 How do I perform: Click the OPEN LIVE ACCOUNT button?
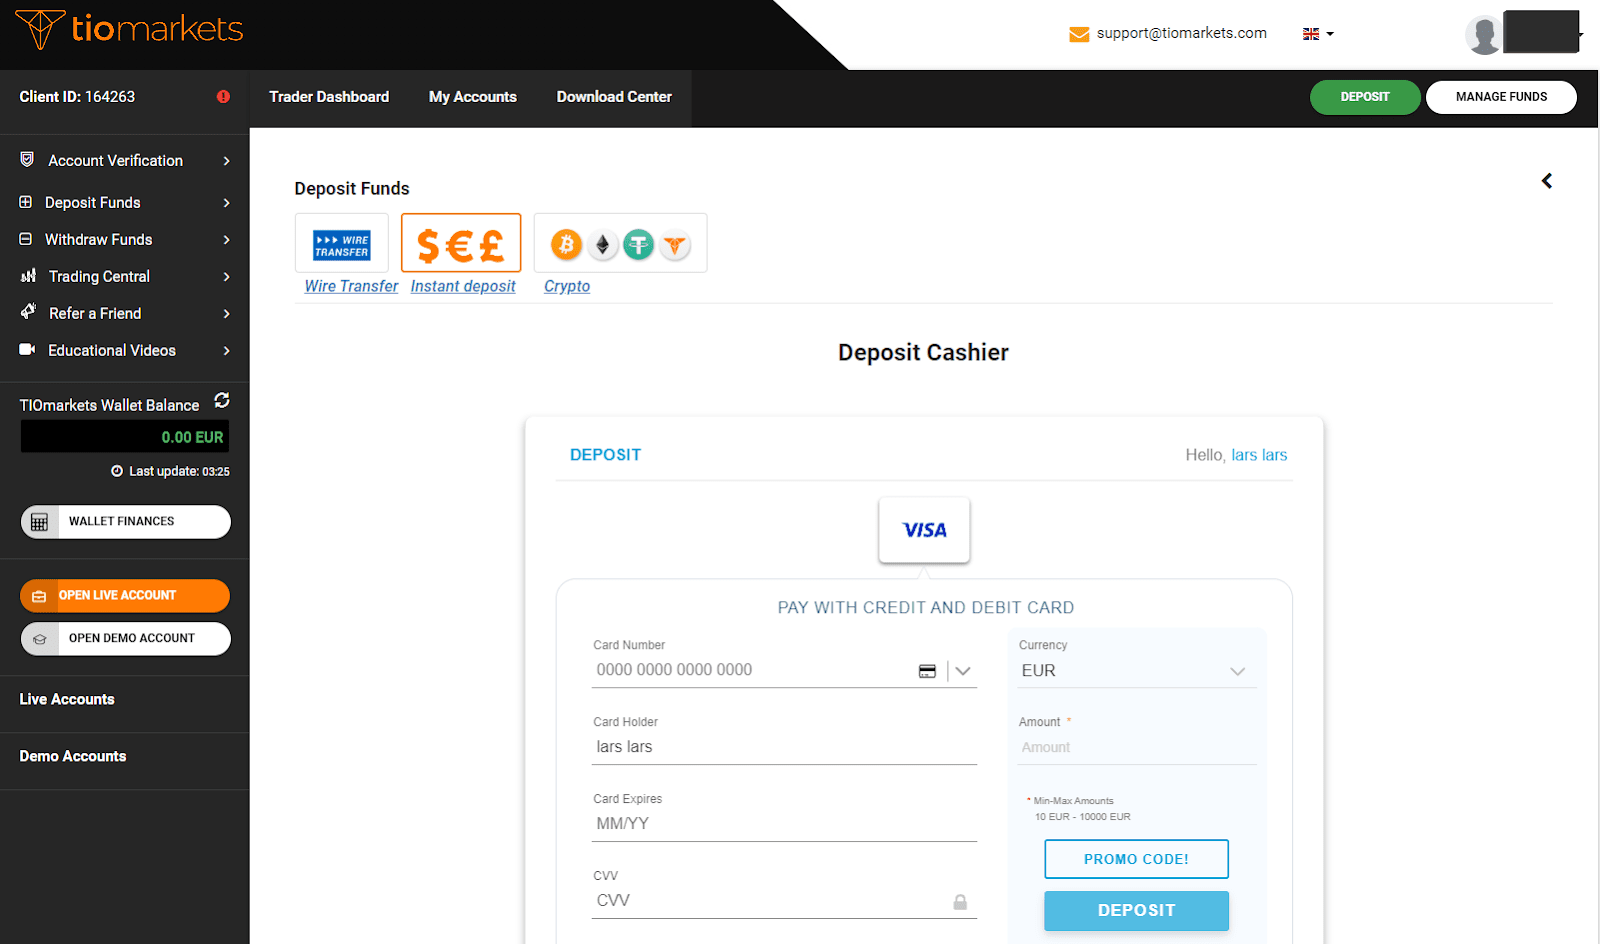coord(125,596)
